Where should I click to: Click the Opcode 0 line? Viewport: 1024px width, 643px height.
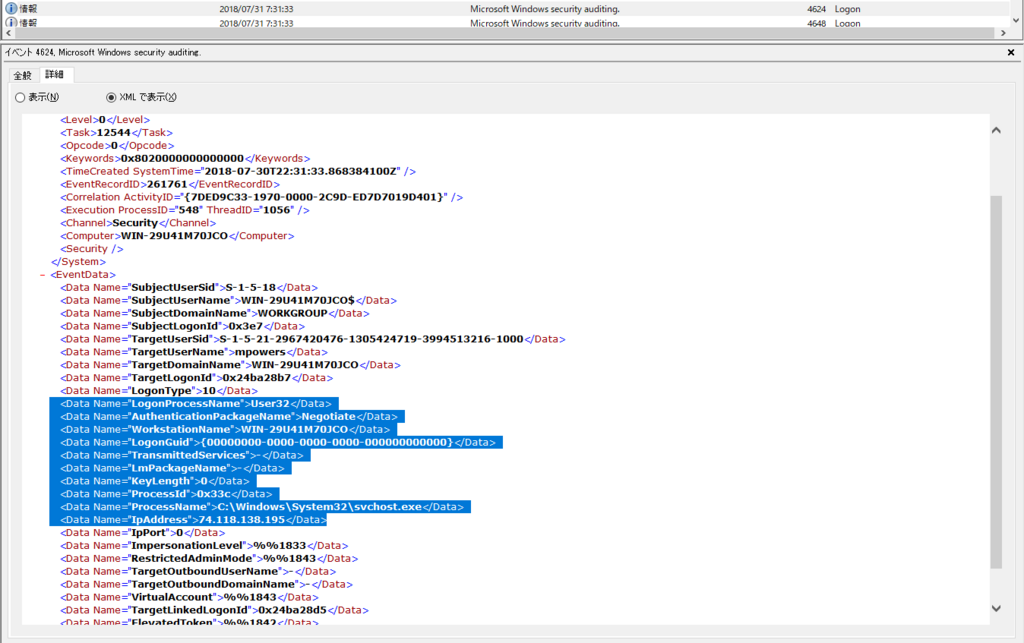117,146
